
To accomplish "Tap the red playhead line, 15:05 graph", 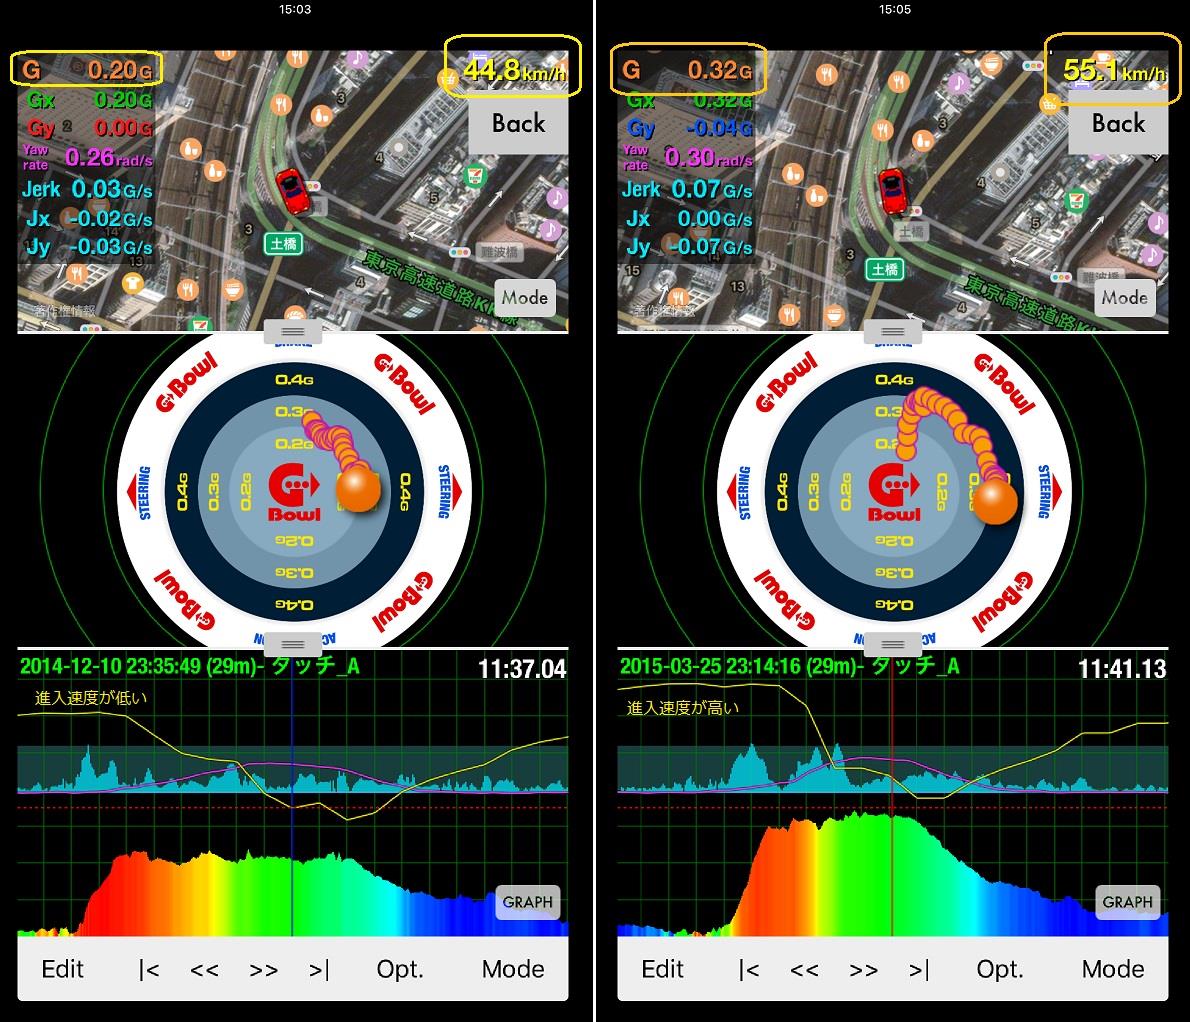I will 892,797.
